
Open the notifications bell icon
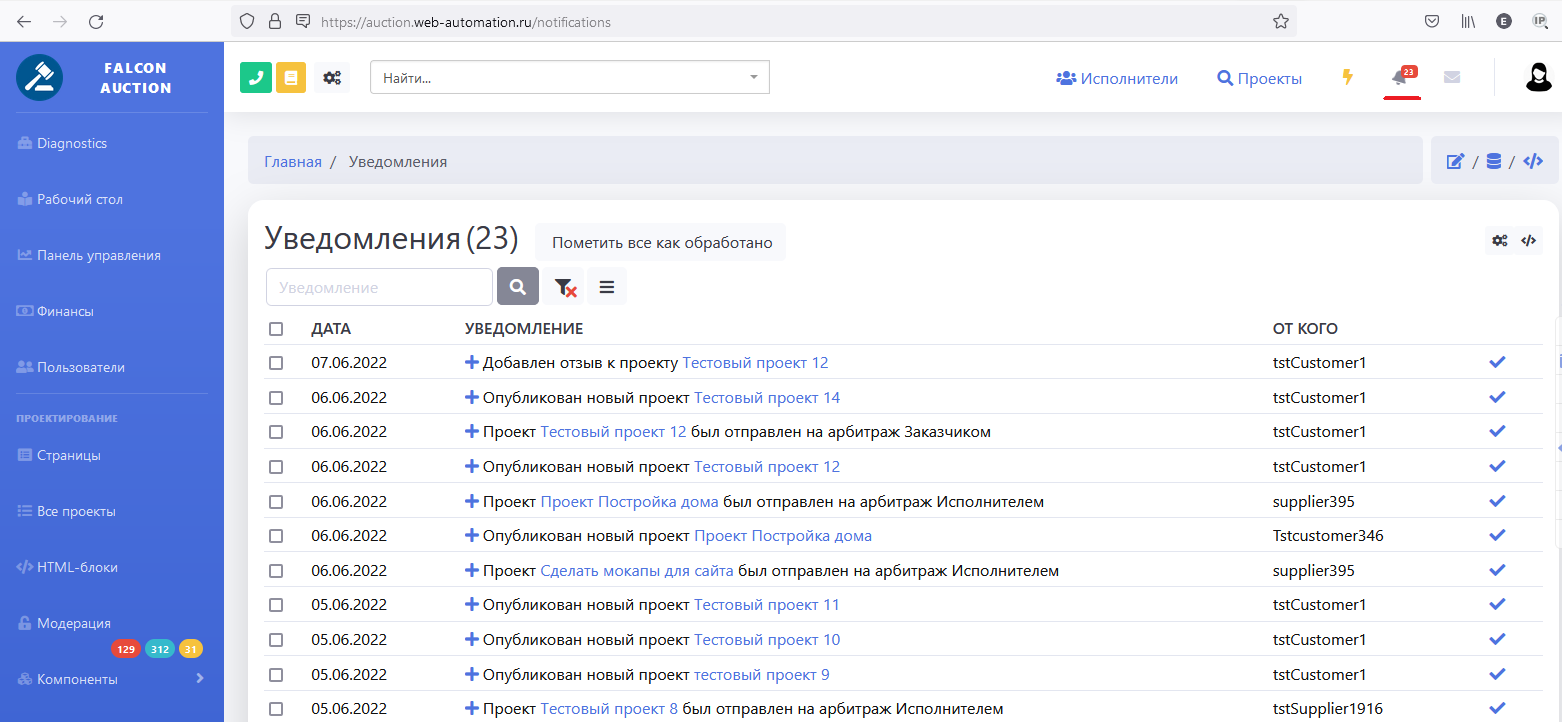[x=1400, y=78]
